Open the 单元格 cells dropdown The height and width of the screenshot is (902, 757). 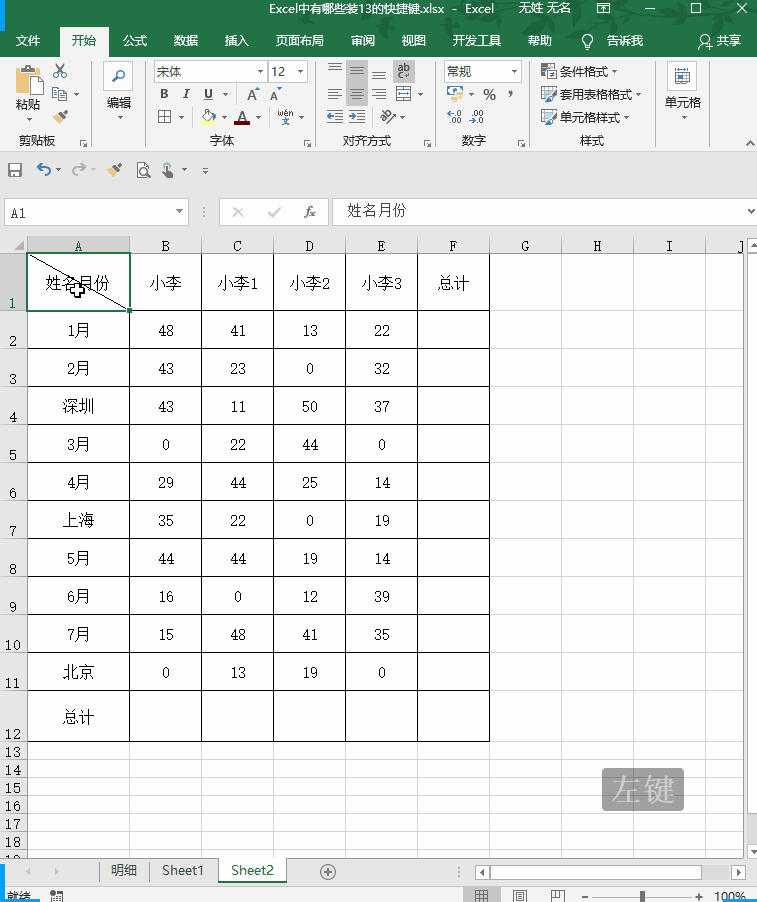pos(683,92)
